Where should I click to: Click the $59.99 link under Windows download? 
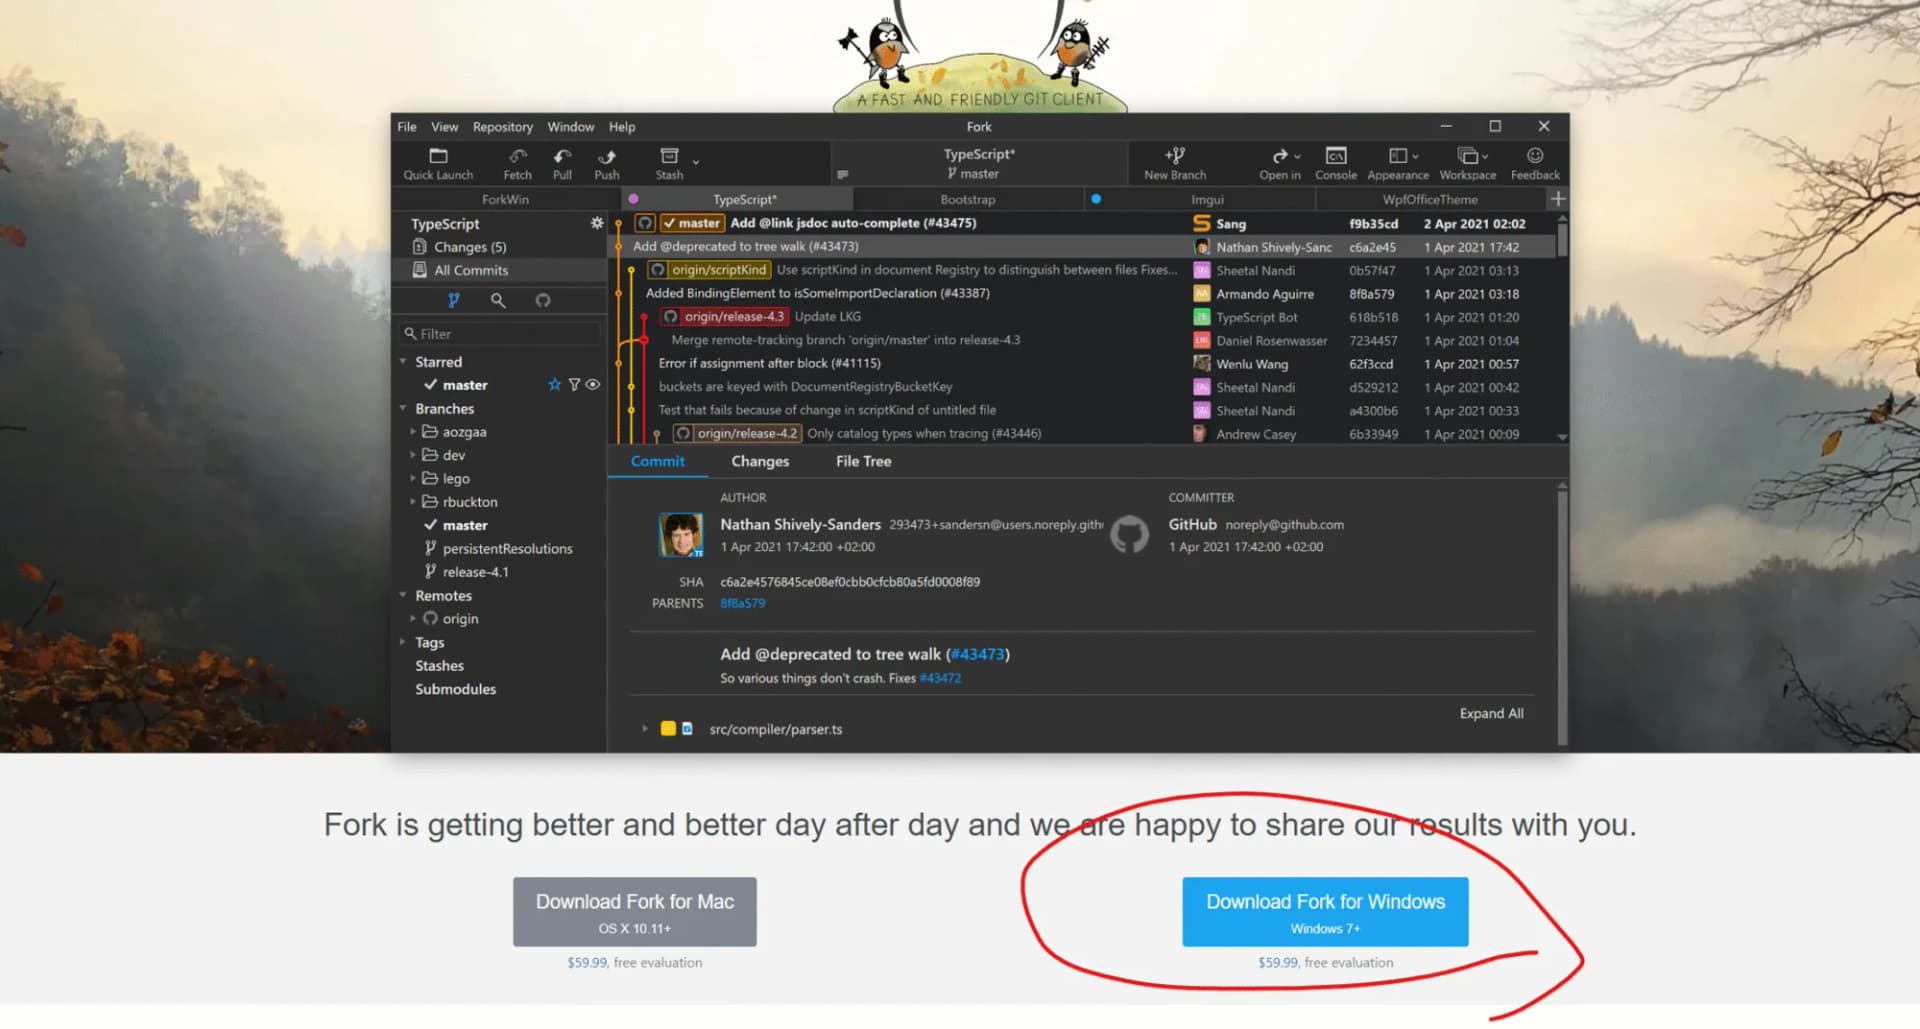pos(1278,963)
